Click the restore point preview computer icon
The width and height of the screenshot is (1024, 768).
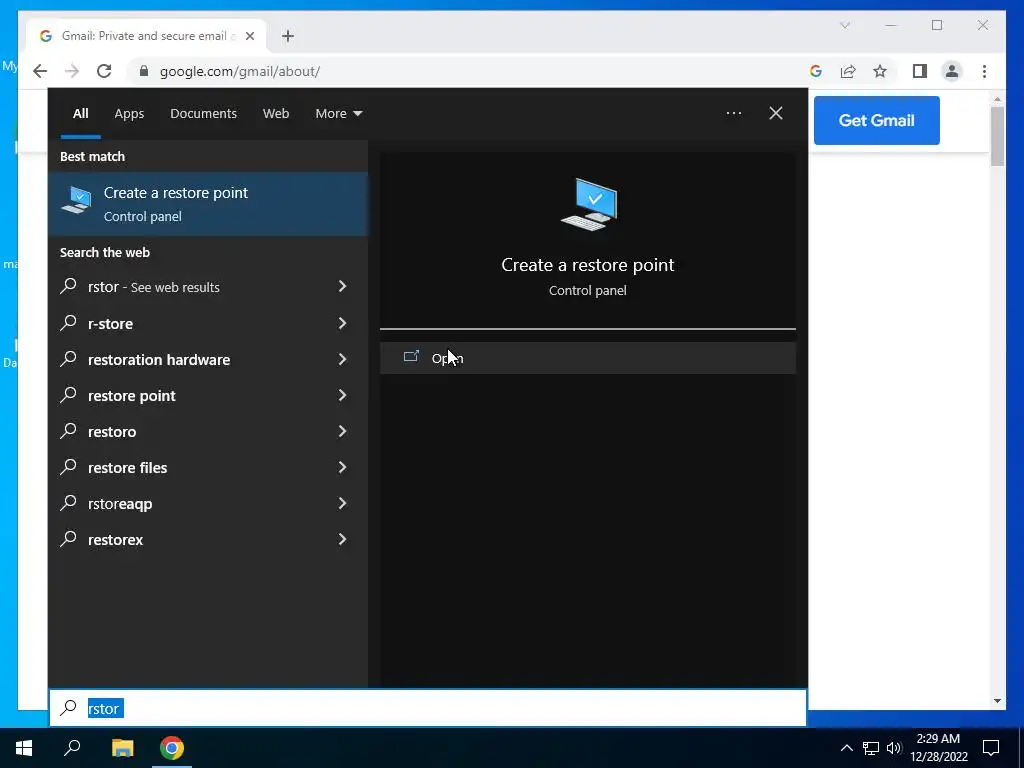[588, 204]
